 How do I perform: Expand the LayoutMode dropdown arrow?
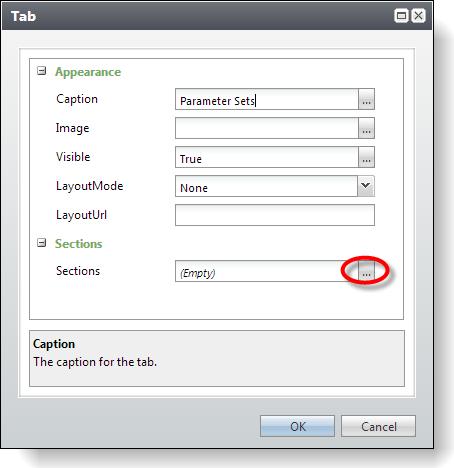click(366, 186)
